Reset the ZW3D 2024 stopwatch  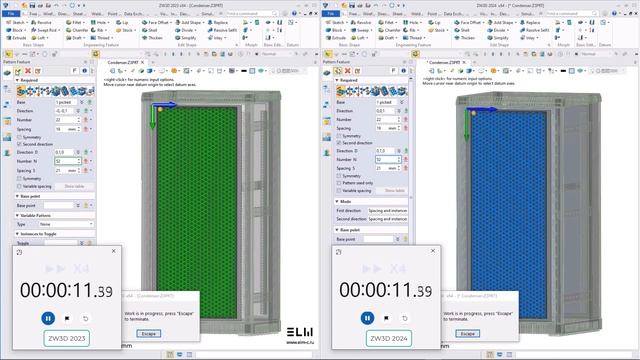coord(405,318)
